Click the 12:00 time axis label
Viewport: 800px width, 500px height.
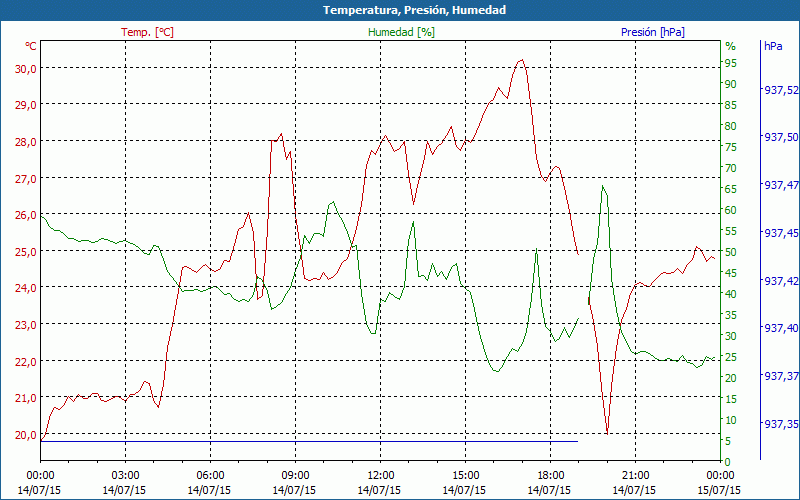pyautogui.click(x=380, y=476)
